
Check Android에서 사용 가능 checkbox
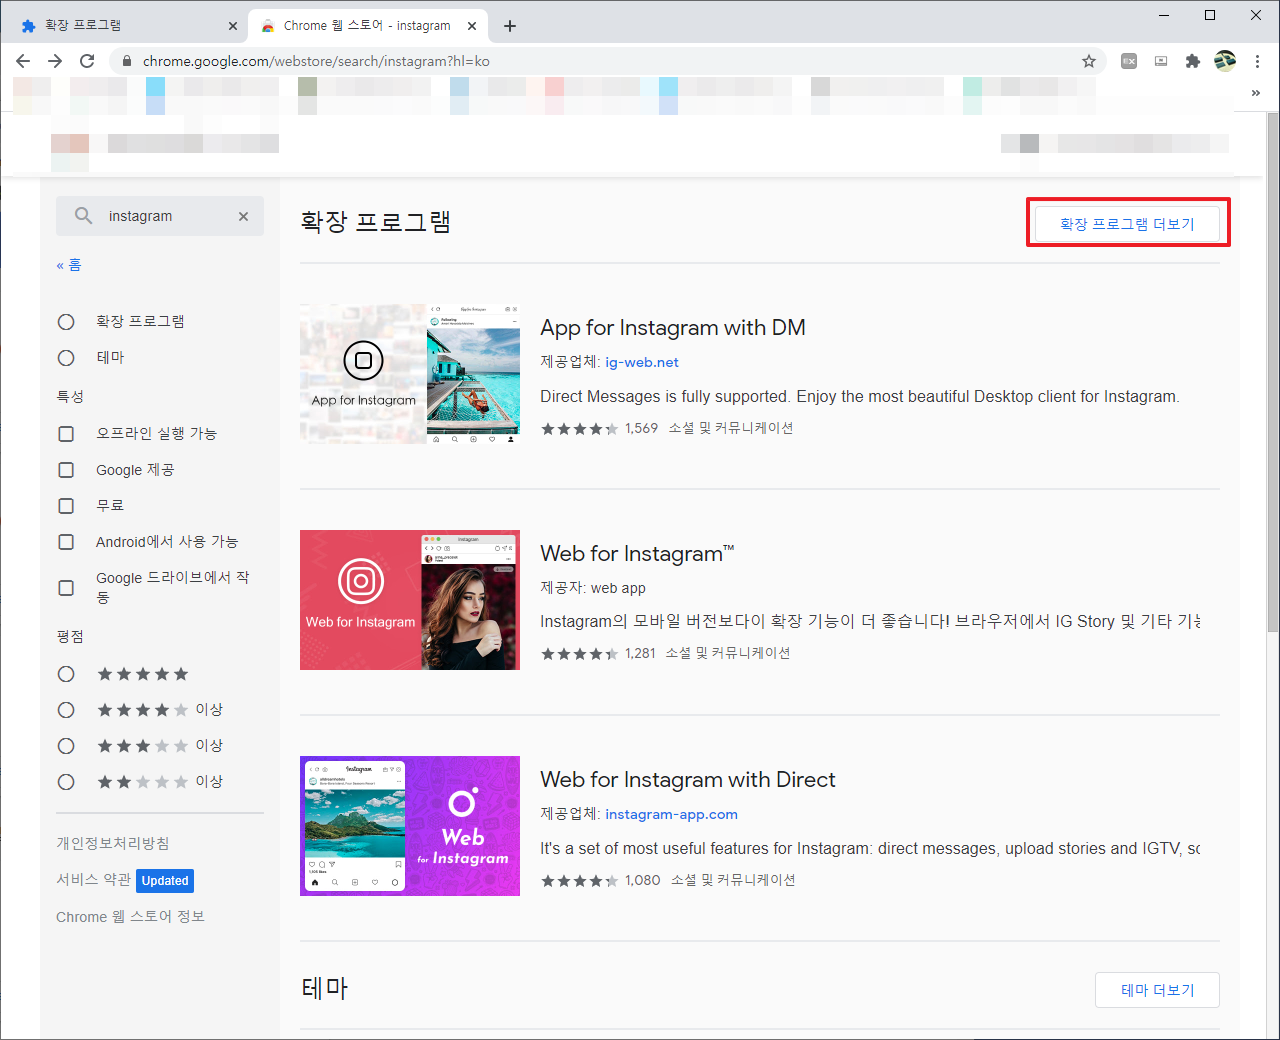tap(66, 542)
